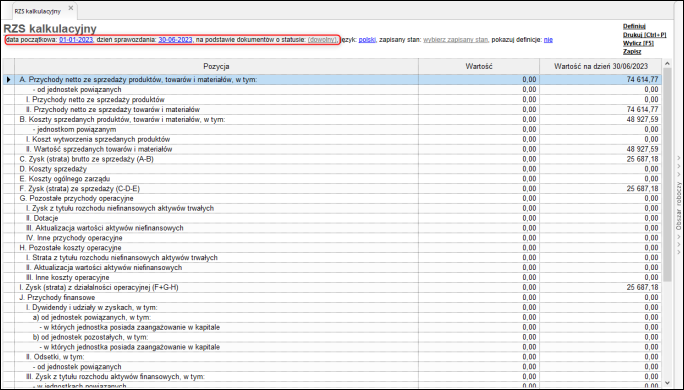Click current row indicator arrow for row A
This screenshot has height=390, width=684.
point(8,79)
